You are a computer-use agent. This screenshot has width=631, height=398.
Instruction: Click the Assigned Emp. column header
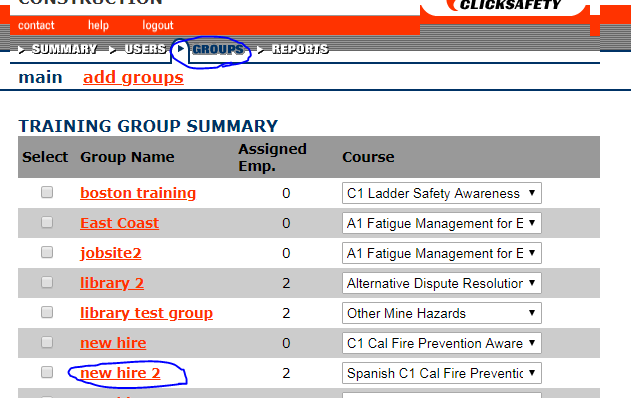[x=272, y=157]
